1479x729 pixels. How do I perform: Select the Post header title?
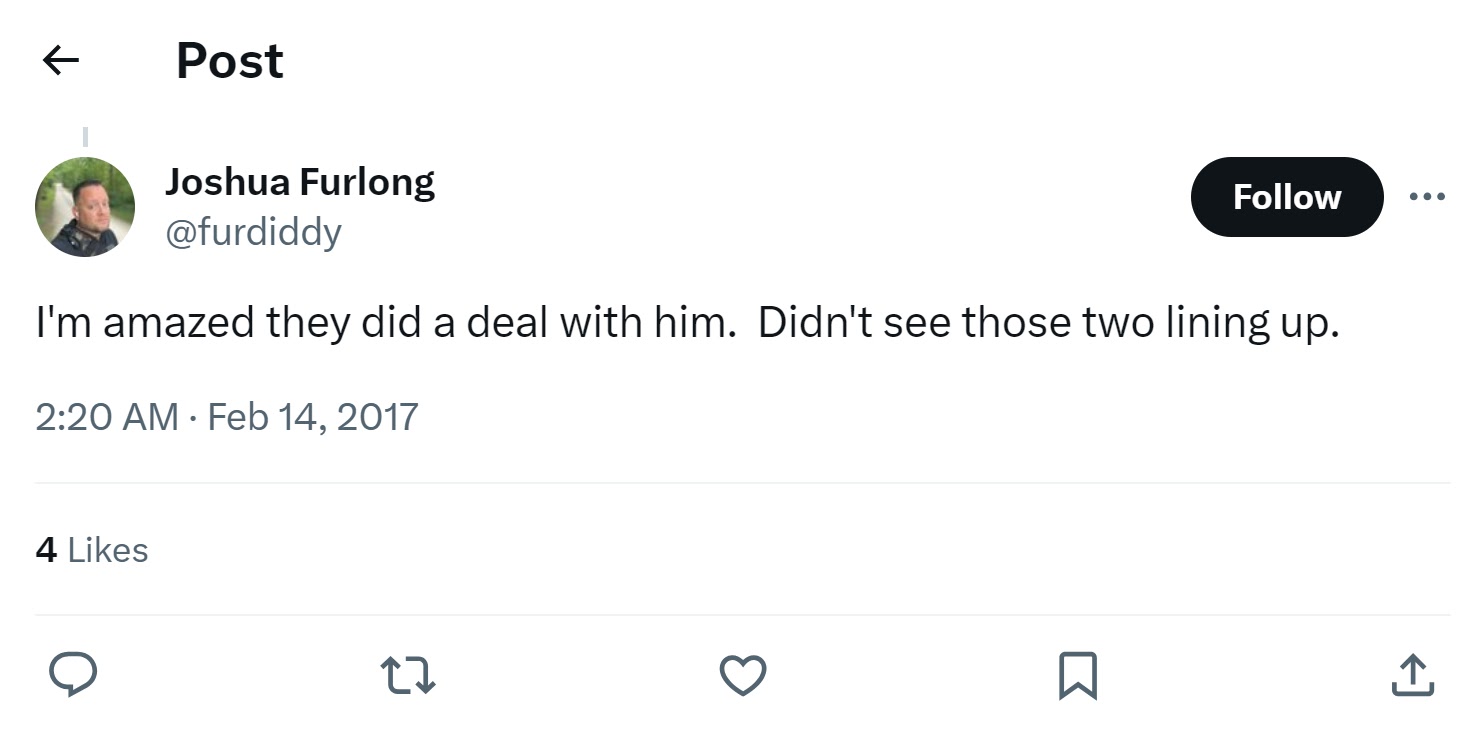(228, 60)
